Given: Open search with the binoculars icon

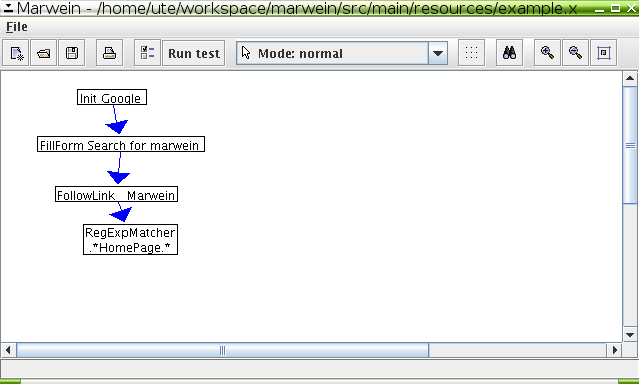Looking at the screenshot, I should (x=509, y=53).
